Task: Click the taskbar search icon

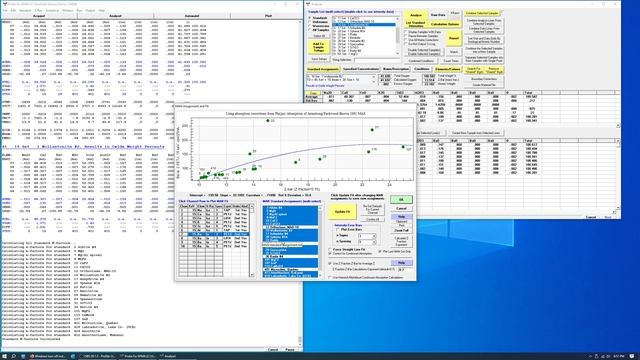Action: point(13,356)
